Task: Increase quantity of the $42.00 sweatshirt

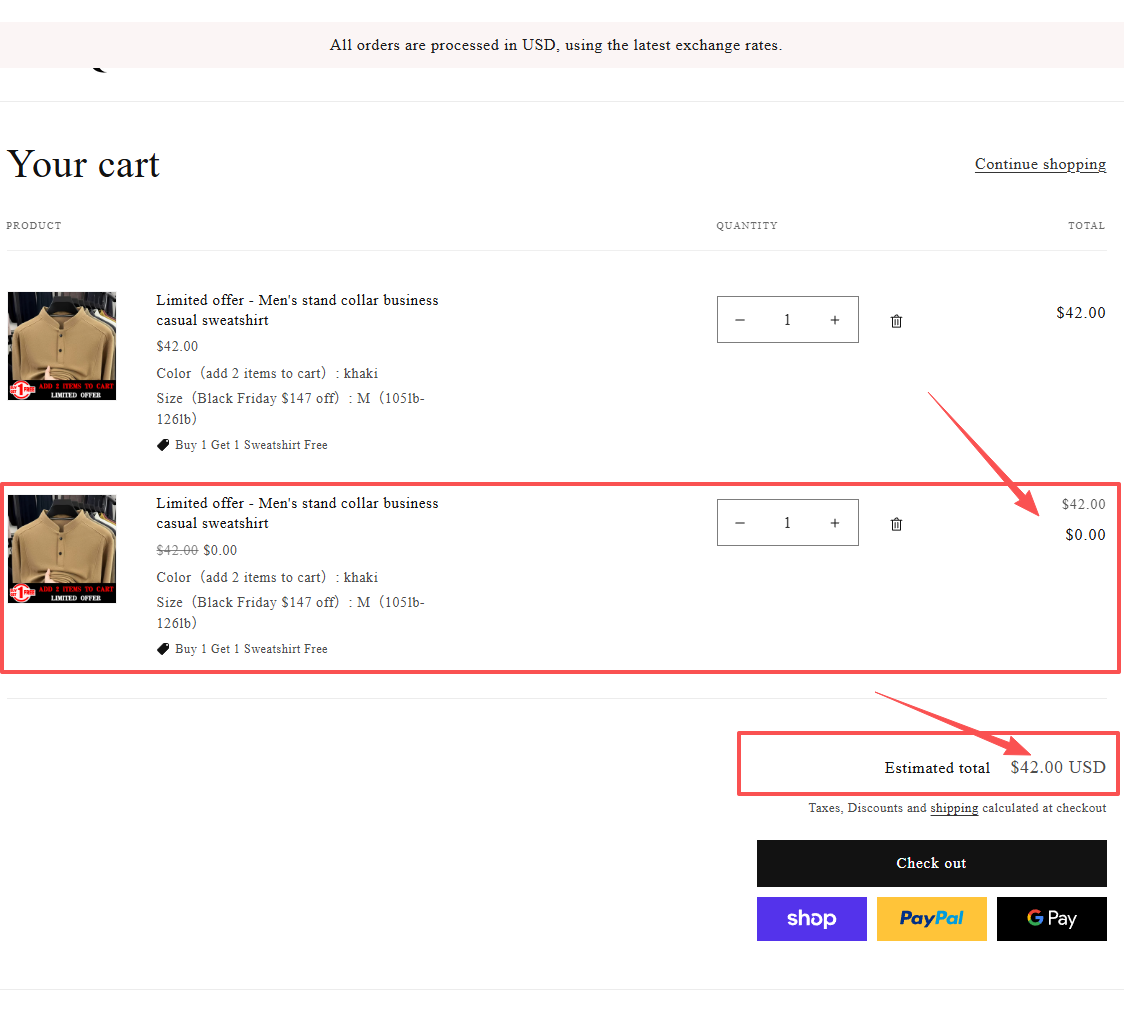Action: (834, 320)
